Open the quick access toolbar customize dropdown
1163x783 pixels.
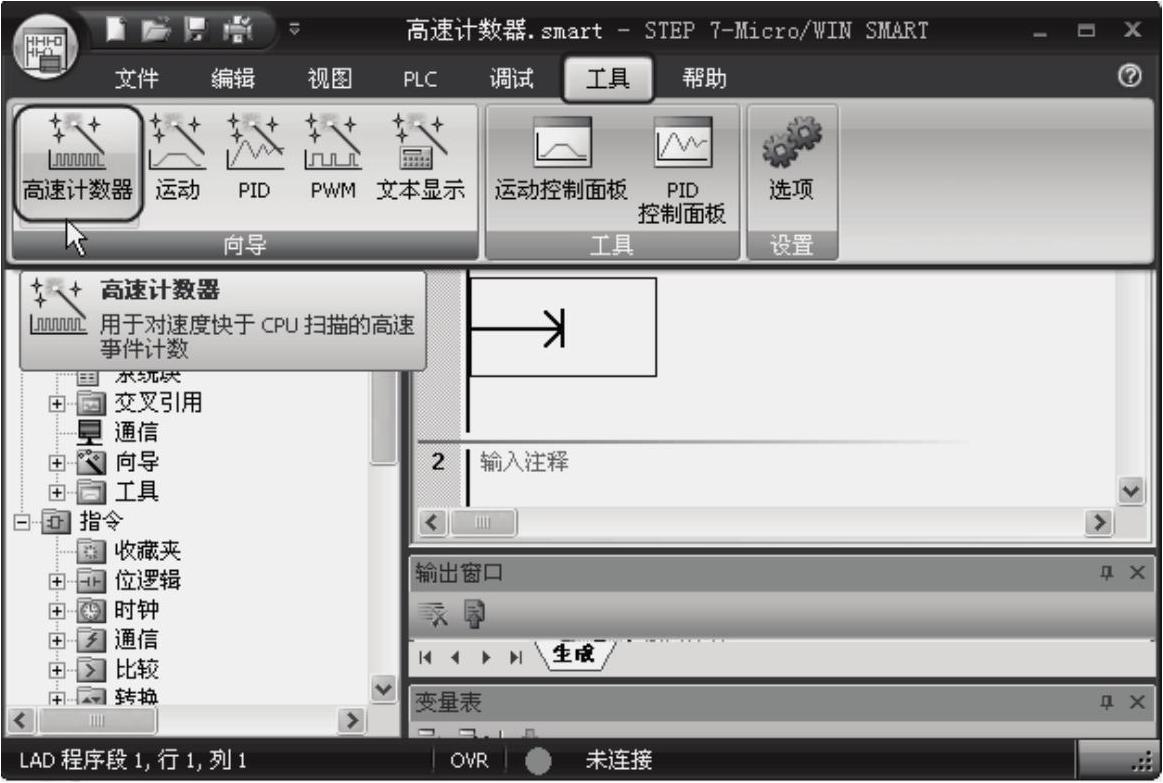pos(294,29)
